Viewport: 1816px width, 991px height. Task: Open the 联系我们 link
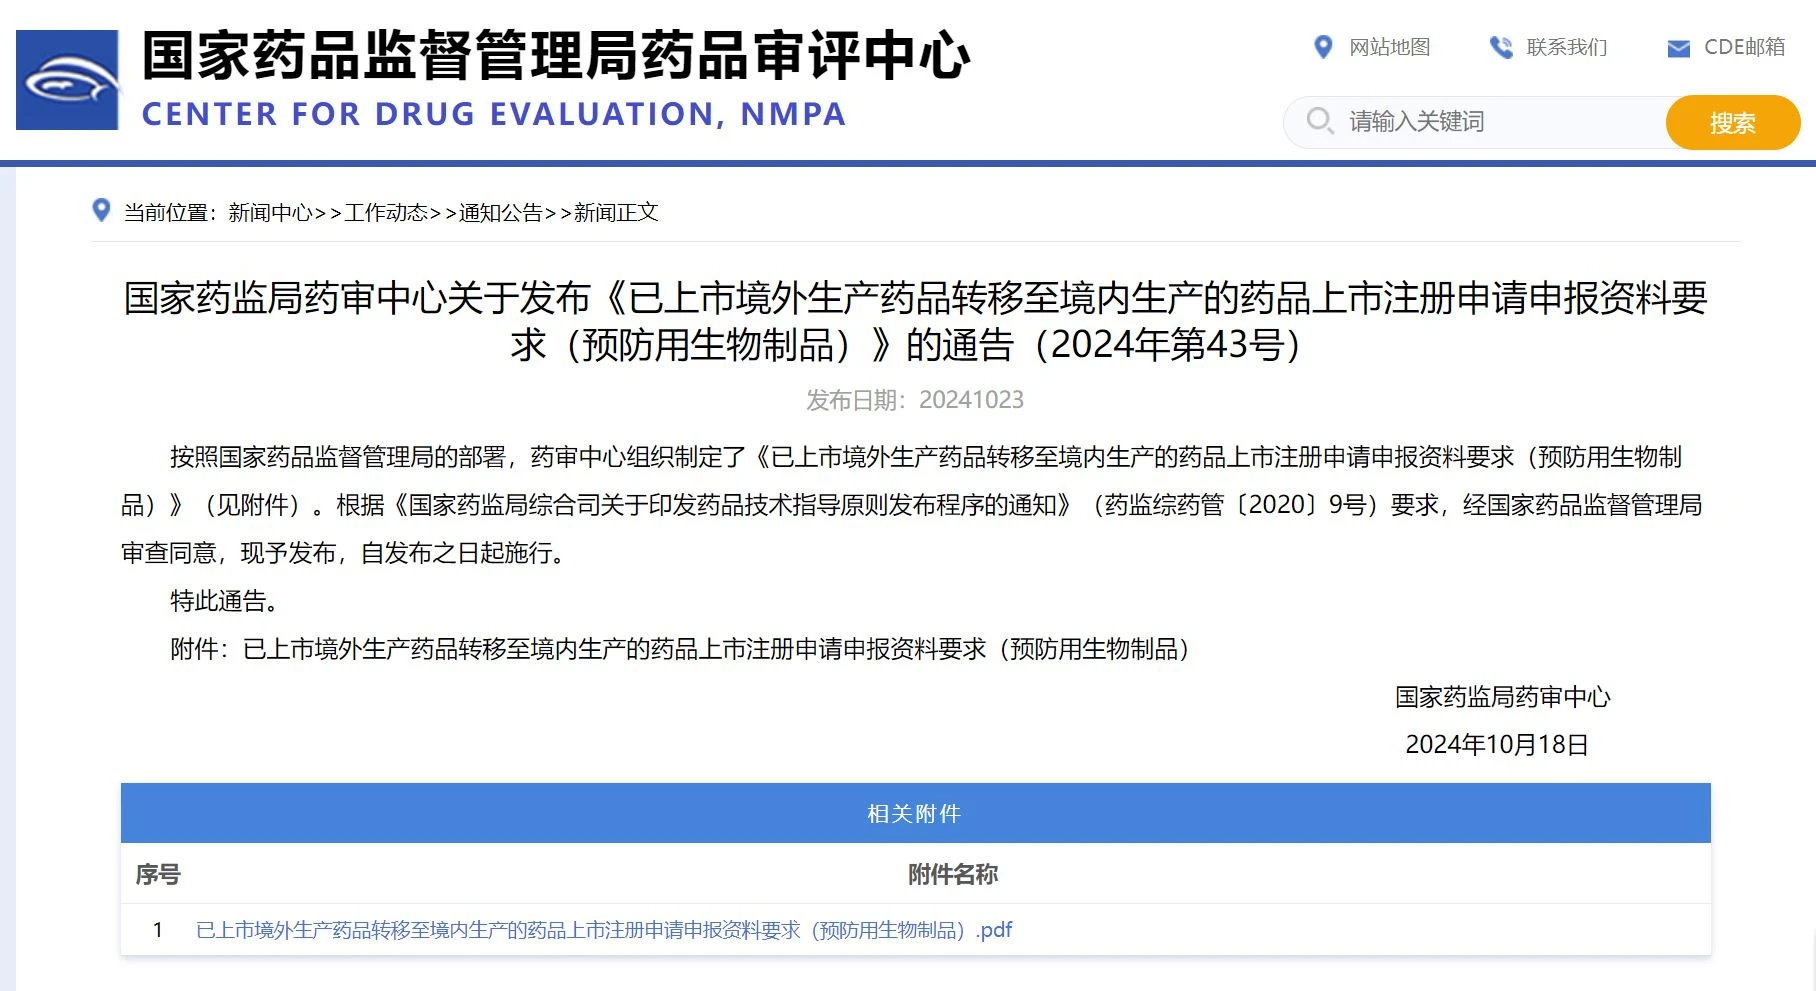coord(1567,47)
